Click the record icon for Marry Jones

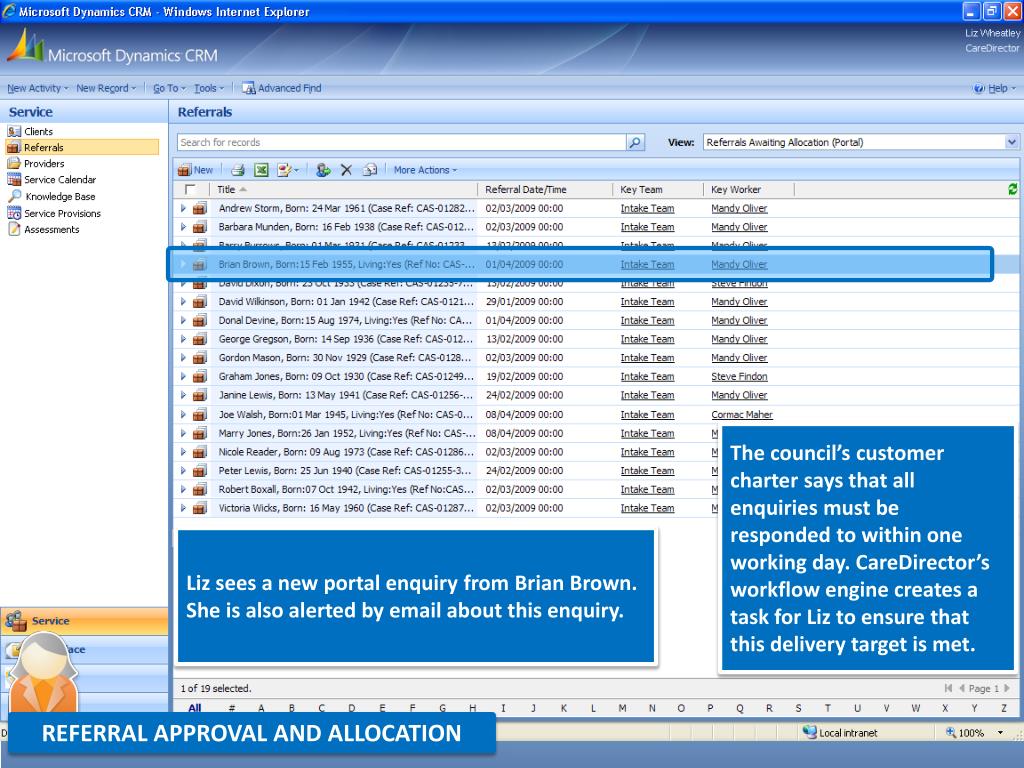[200, 434]
